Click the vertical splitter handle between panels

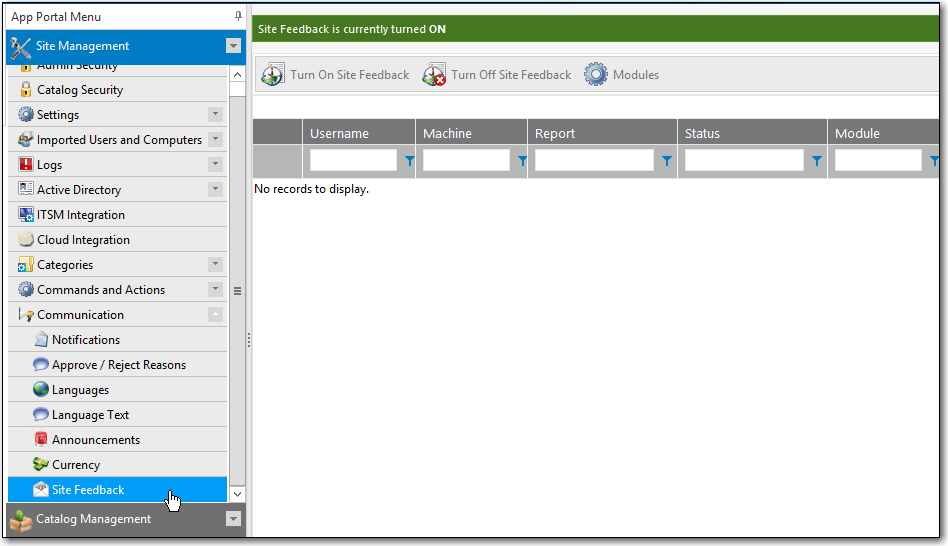[249, 340]
